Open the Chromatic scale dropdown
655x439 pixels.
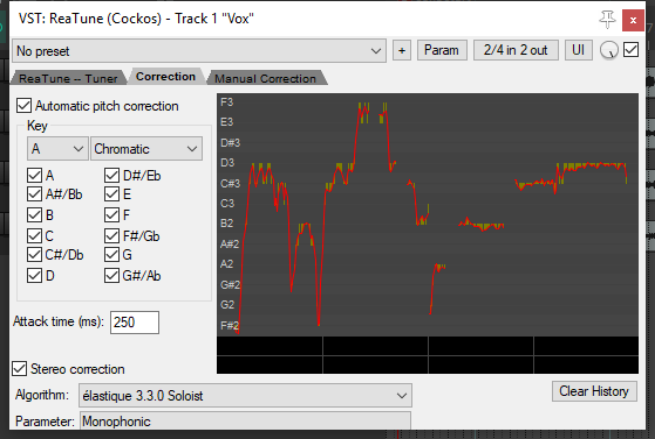146,149
